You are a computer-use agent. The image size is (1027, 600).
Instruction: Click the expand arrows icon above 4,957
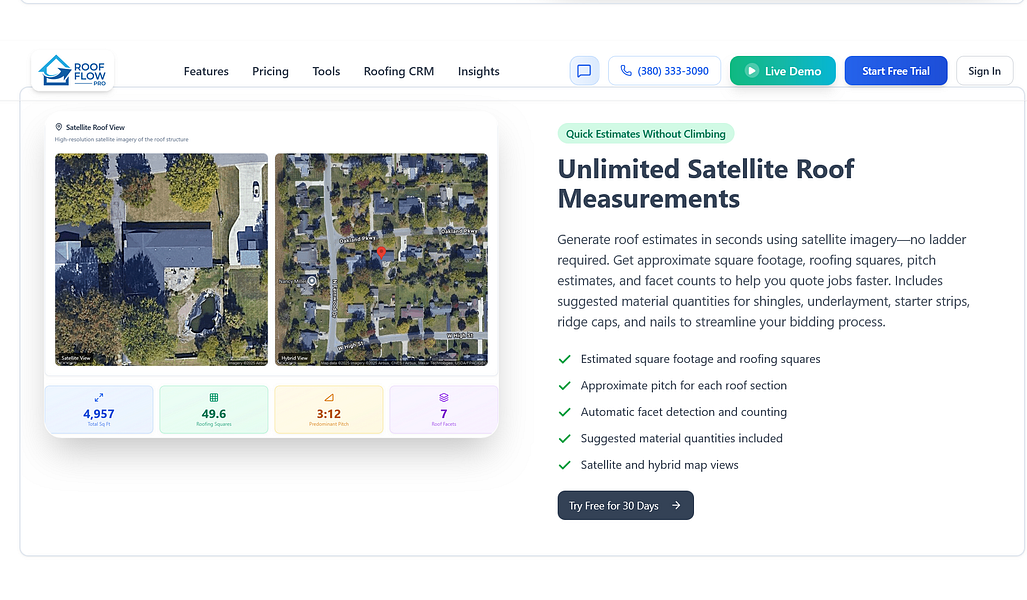tap(99, 398)
